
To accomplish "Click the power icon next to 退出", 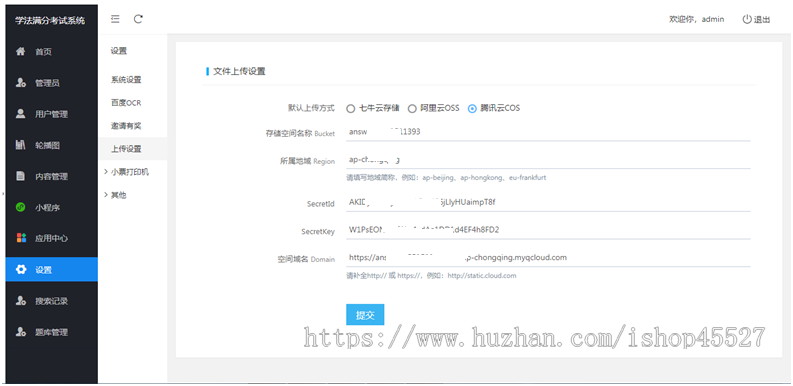I will pyautogui.click(x=747, y=19).
